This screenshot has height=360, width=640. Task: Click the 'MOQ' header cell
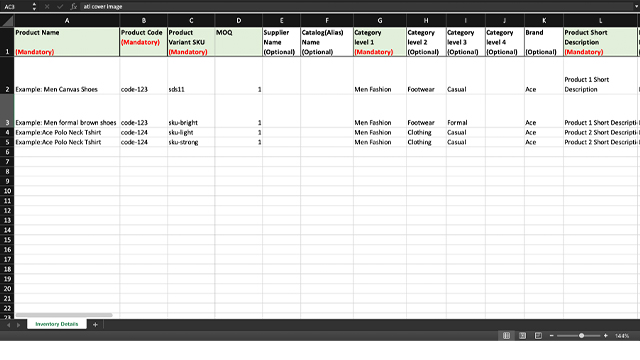[x=239, y=42]
